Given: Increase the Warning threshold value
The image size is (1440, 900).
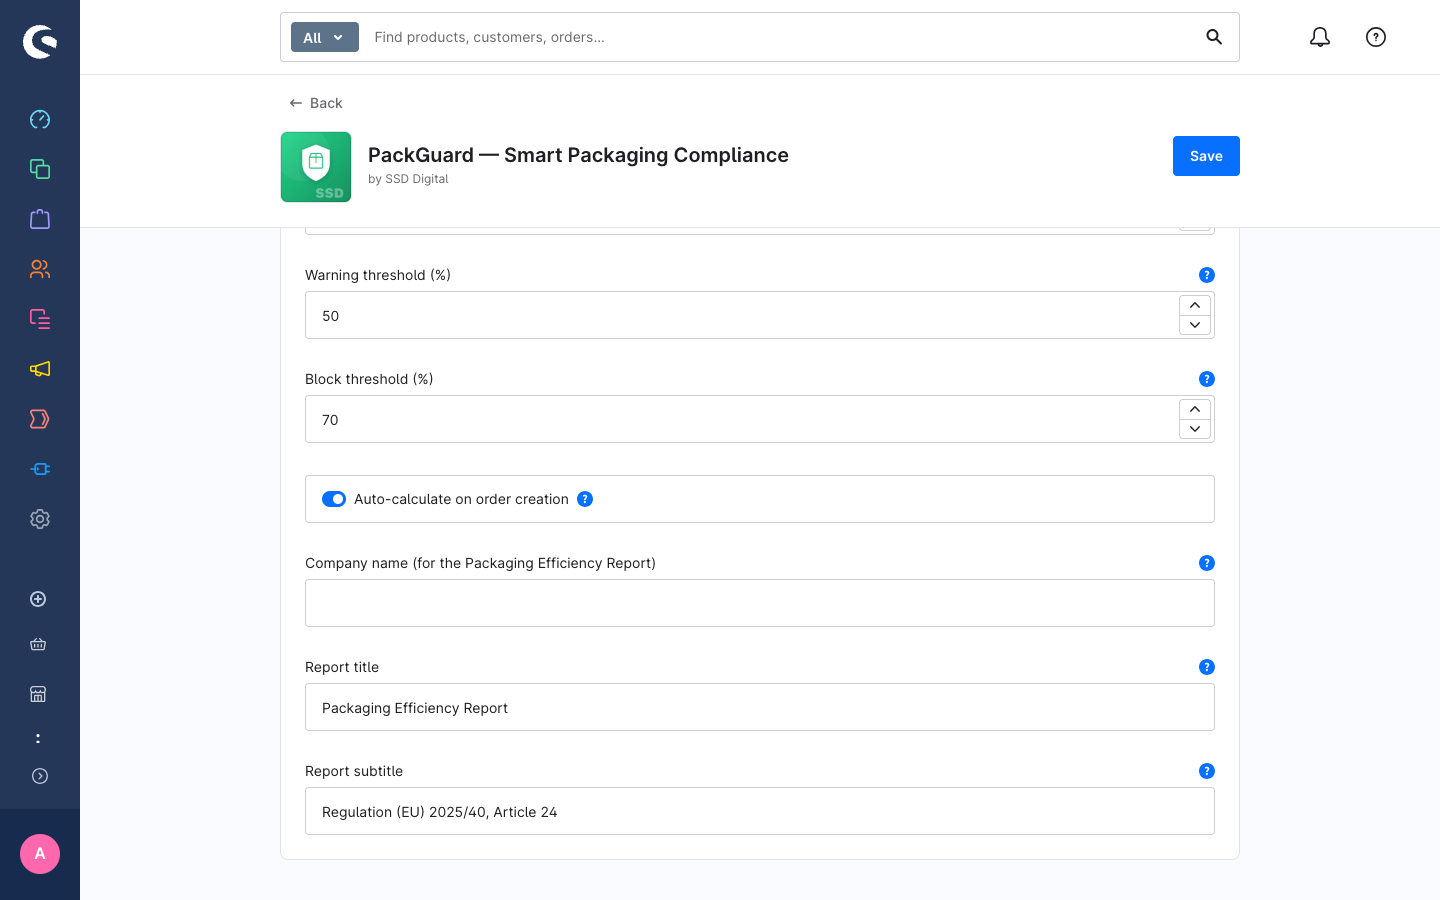Looking at the screenshot, I should (x=1195, y=305).
